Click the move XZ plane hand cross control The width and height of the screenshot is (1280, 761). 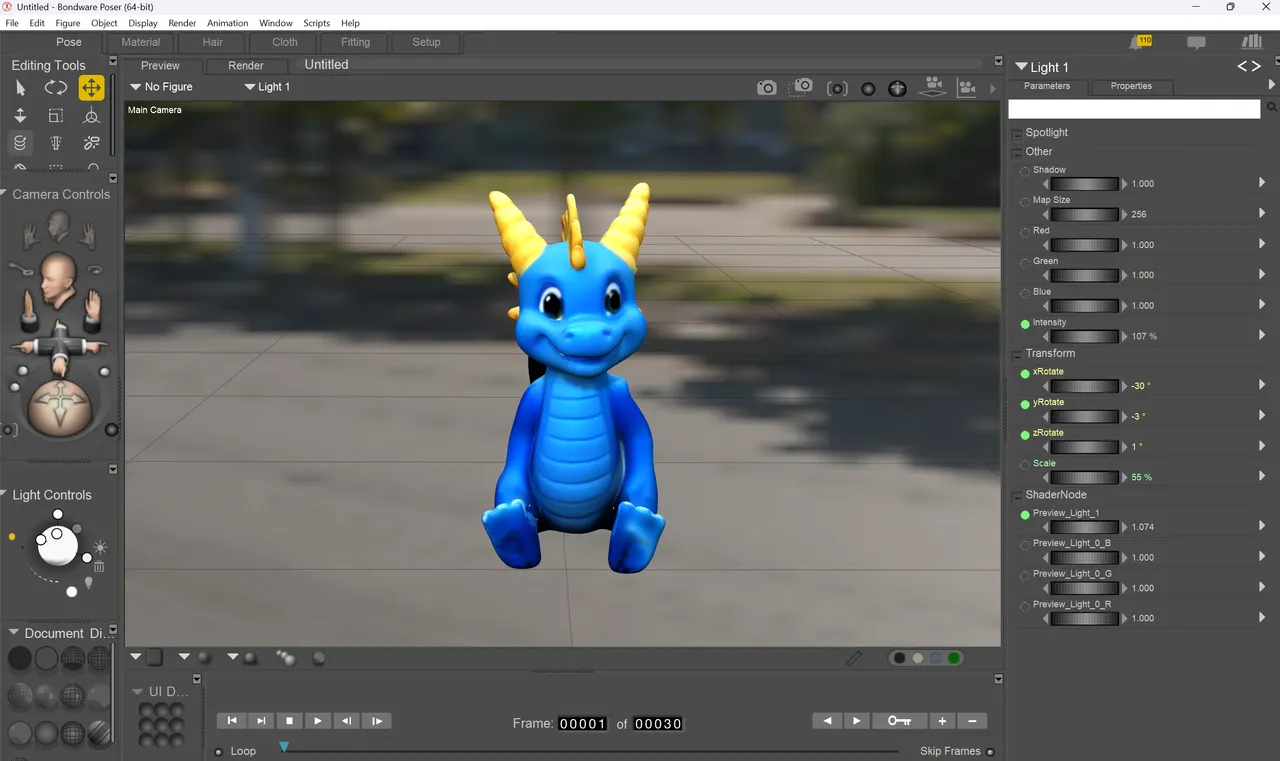tap(58, 347)
